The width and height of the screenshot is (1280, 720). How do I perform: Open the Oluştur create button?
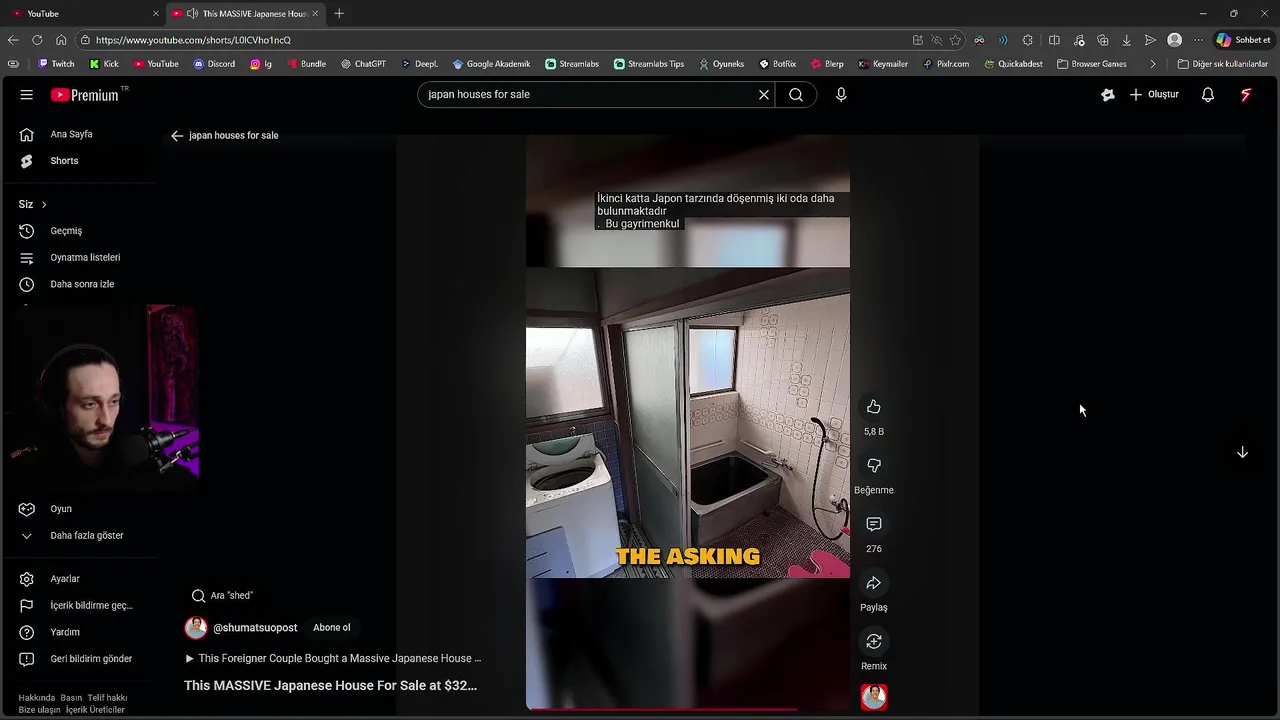coord(1154,95)
